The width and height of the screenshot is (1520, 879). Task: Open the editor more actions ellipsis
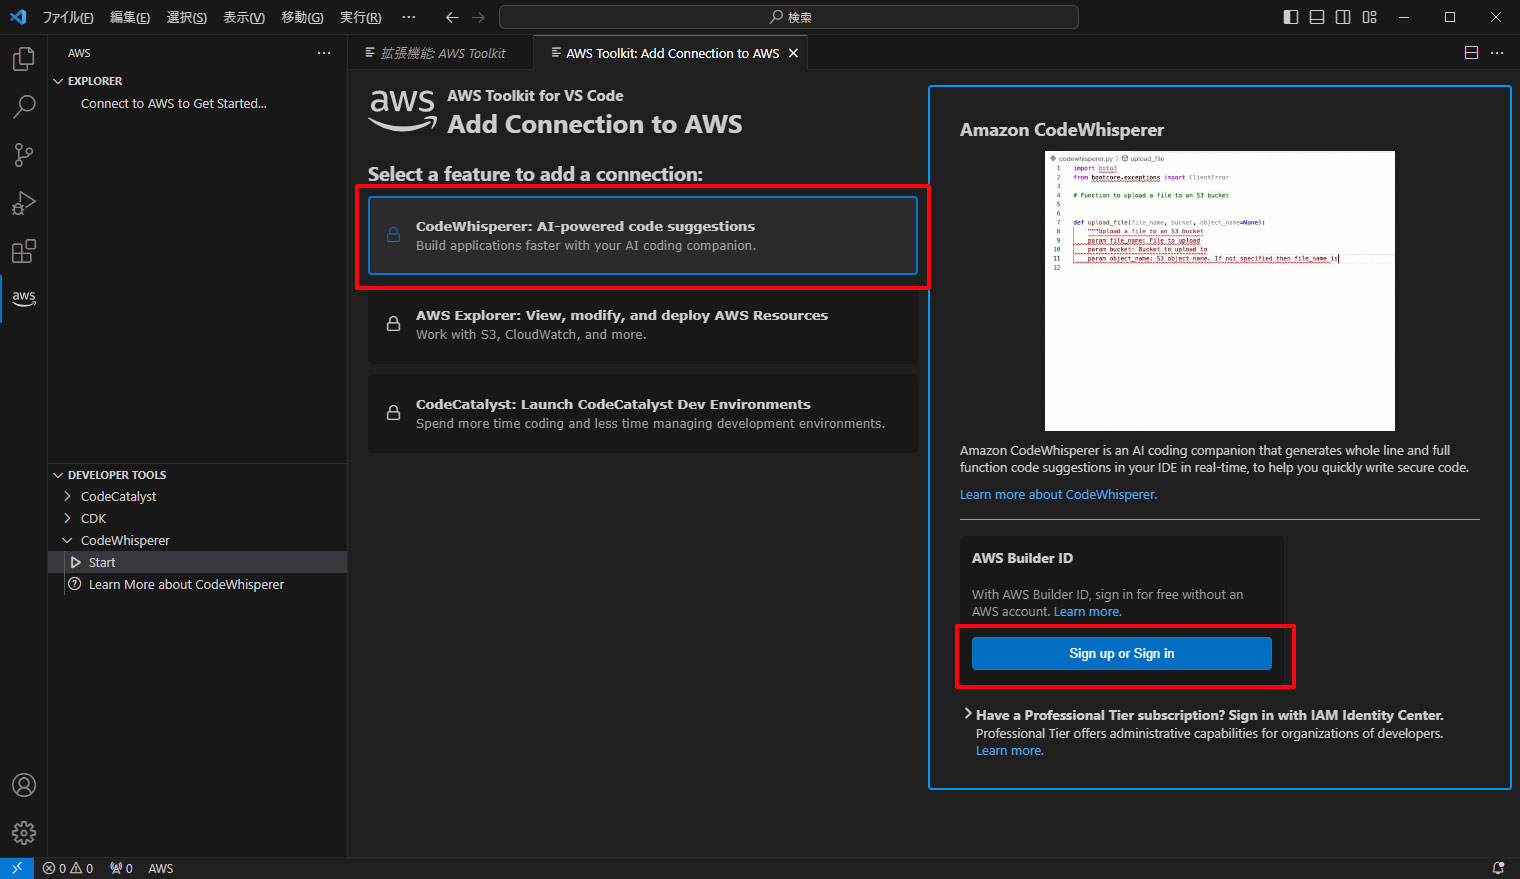tap(1497, 53)
